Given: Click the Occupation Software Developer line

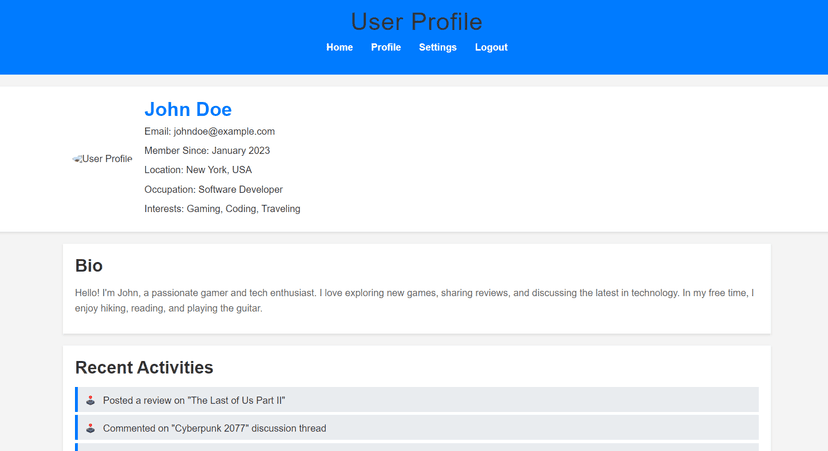Looking at the screenshot, I should 213,190.
